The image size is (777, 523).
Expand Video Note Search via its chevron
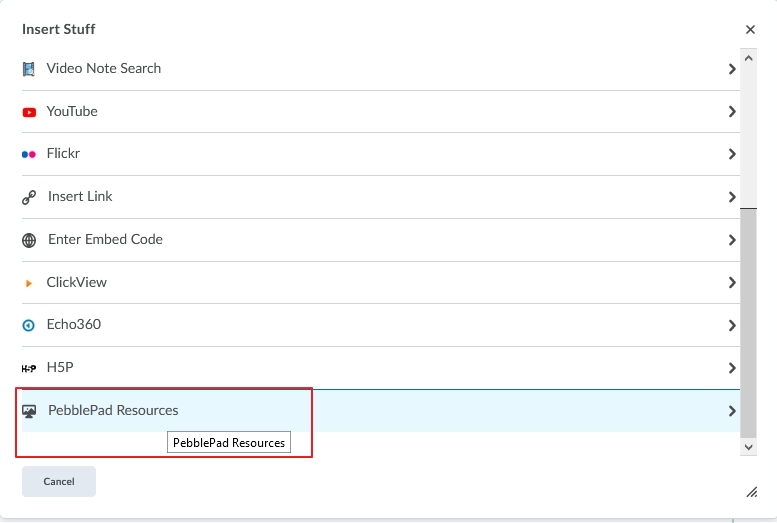pyautogui.click(x=732, y=69)
